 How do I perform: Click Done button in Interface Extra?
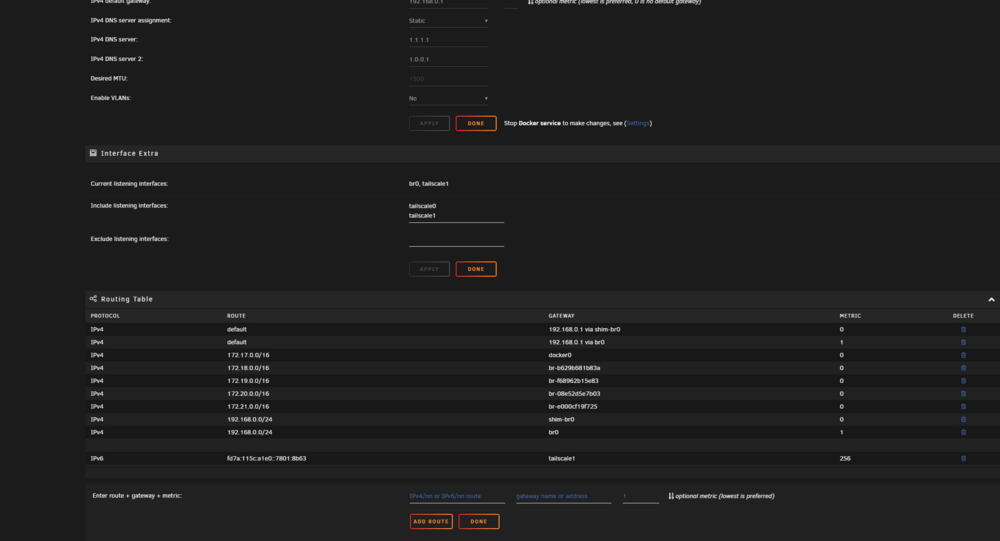click(476, 269)
